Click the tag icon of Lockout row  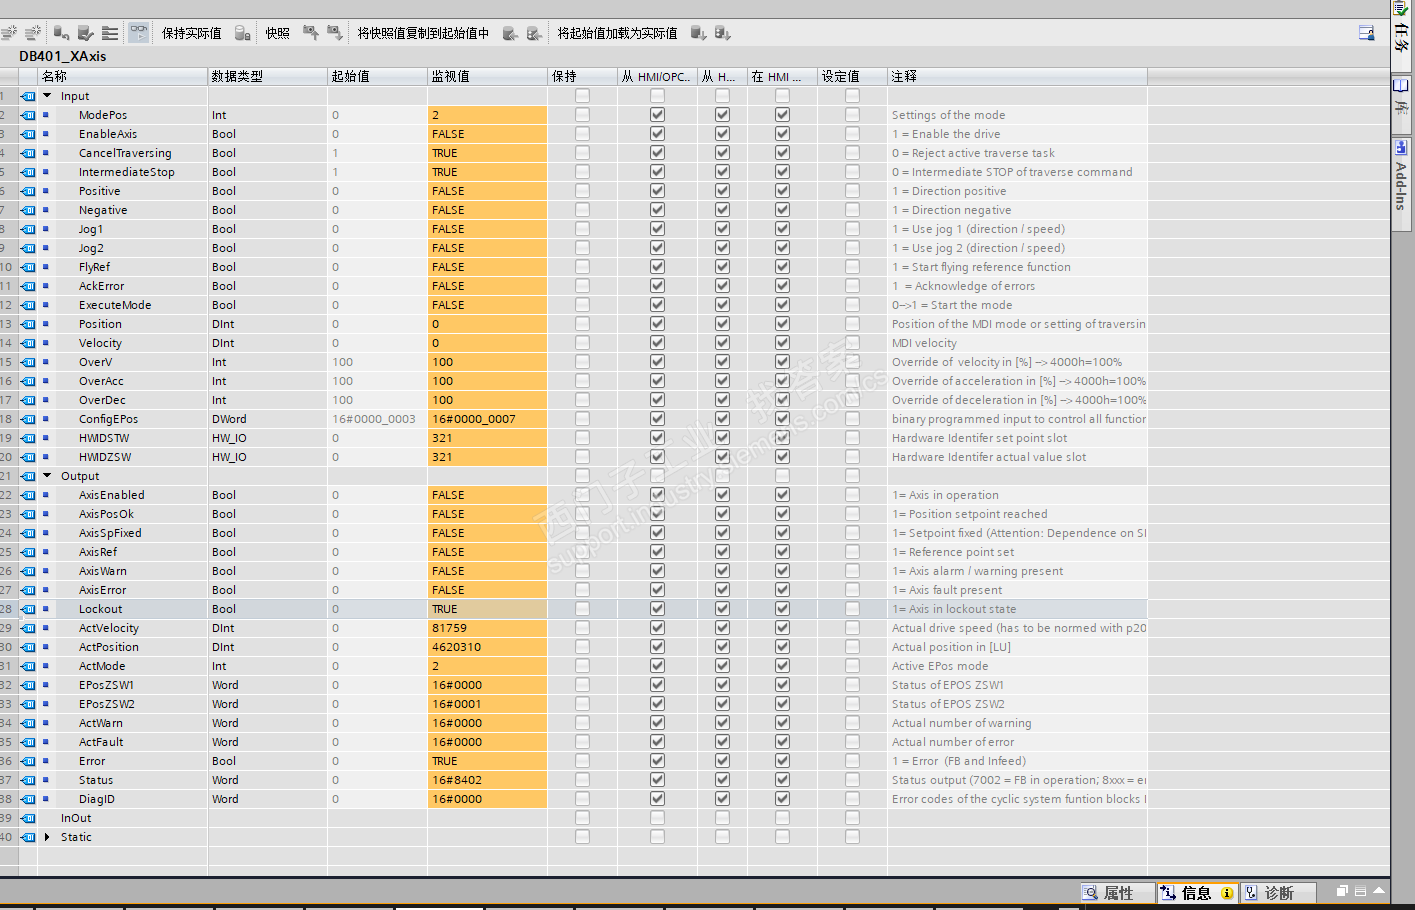coord(28,609)
